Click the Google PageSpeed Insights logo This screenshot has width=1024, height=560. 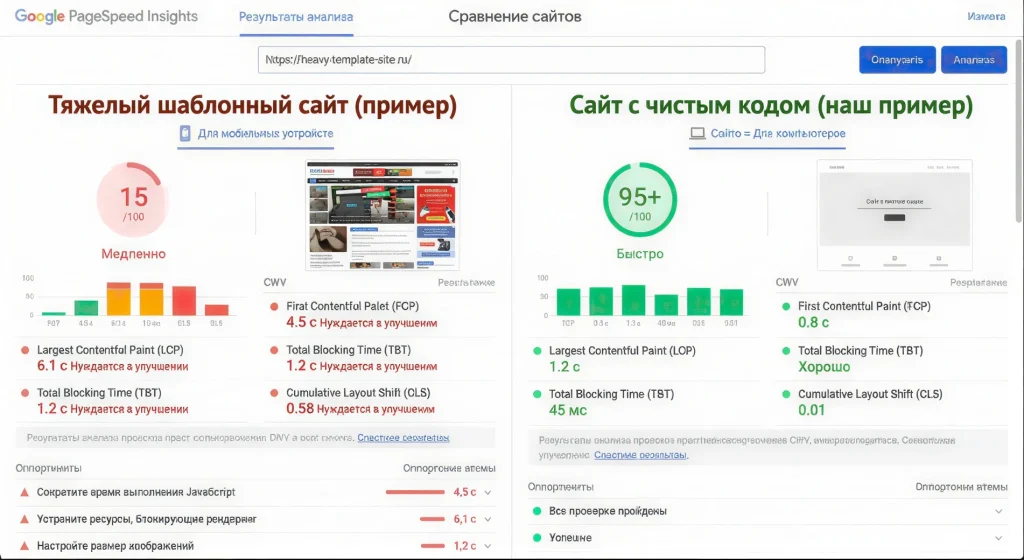click(x=106, y=16)
